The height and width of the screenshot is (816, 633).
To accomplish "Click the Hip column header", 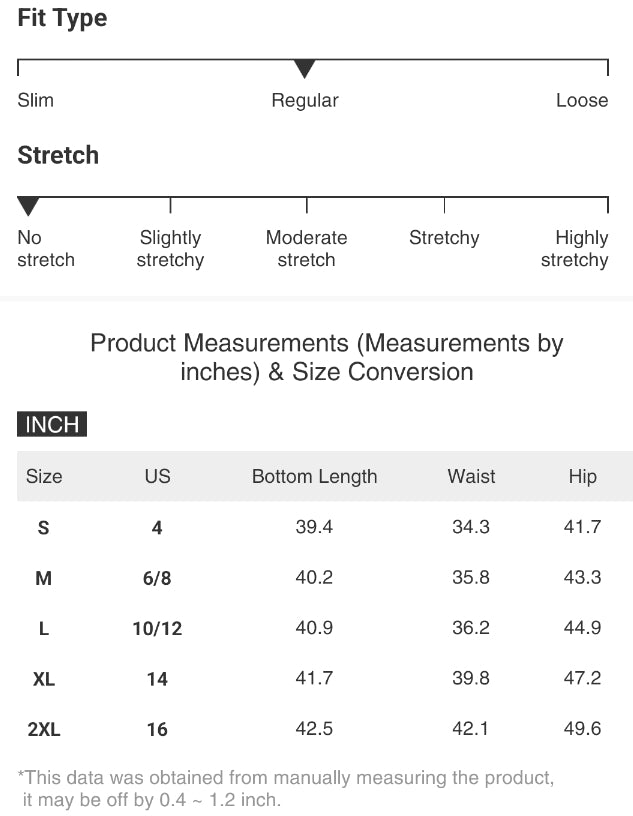I will click(x=582, y=476).
